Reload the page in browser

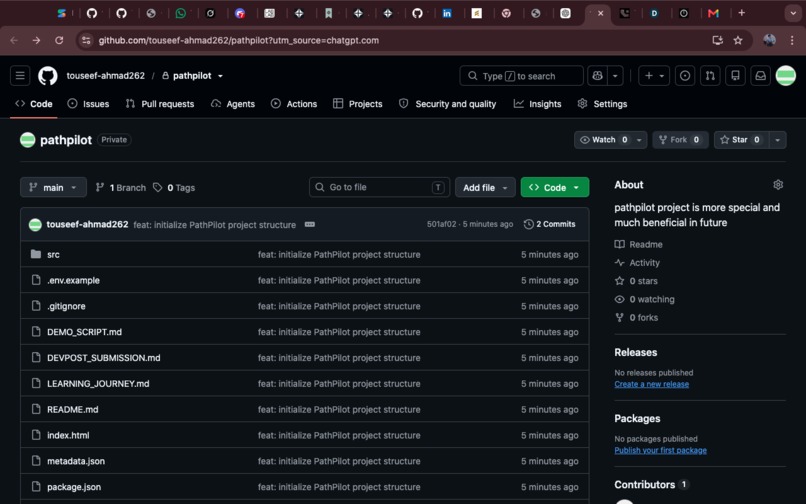click(x=59, y=40)
